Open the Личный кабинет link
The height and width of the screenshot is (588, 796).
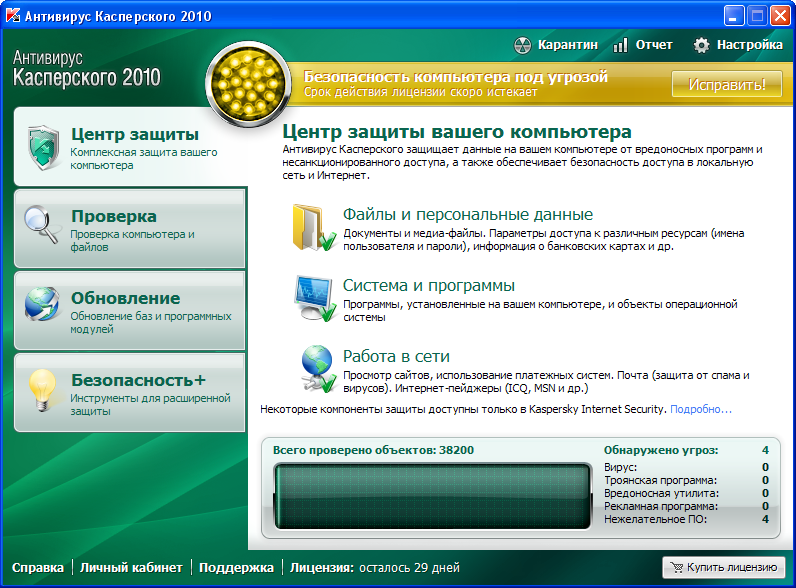pyautogui.click(x=131, y=568)
